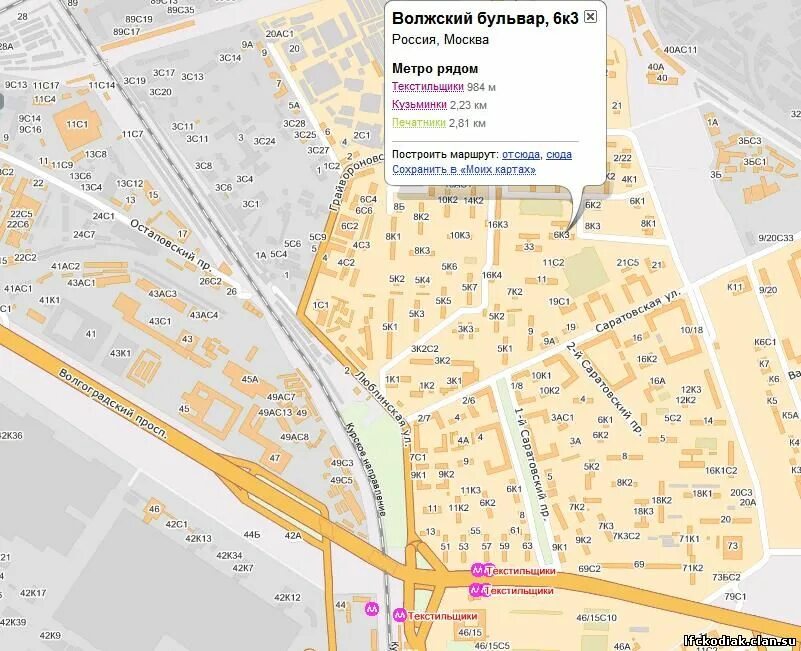801x651 pixels.
Task: Click the Остаповский пр. street label
Action: coord(171,247)
